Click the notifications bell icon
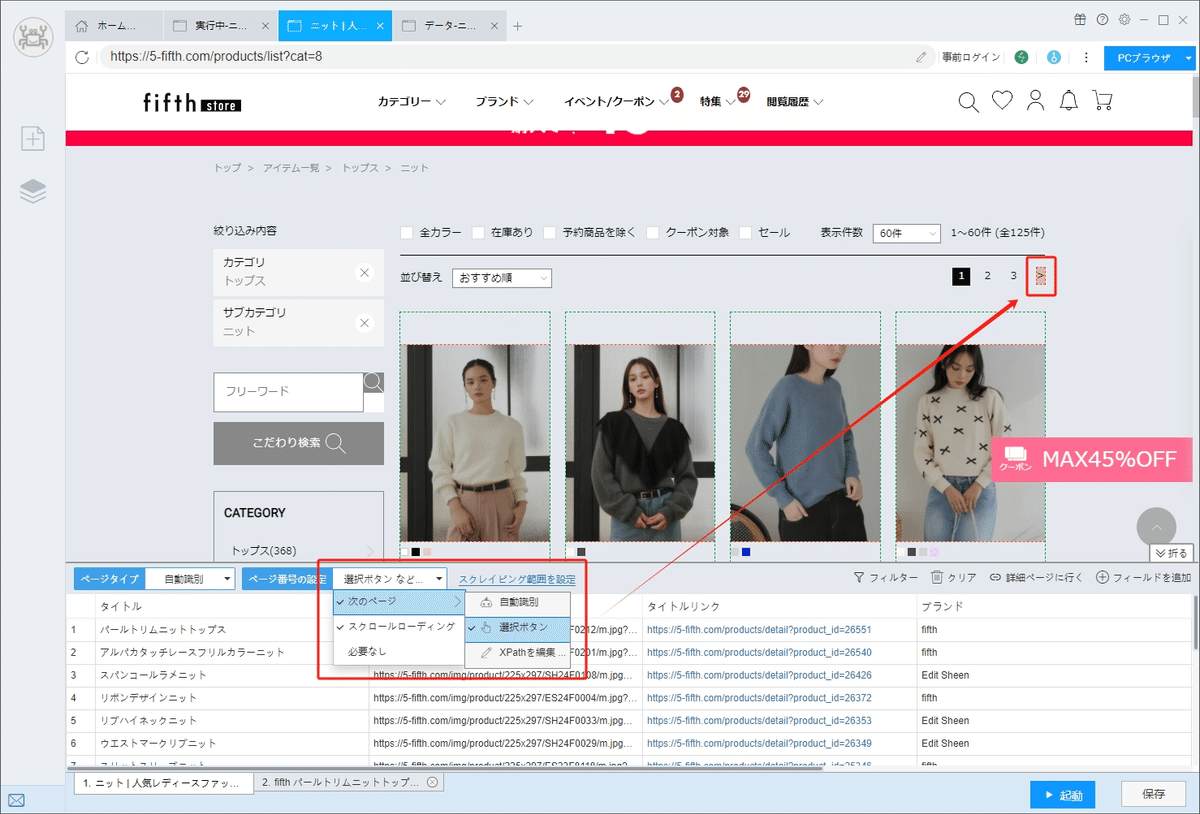The height and width of the screenshot is (814, 1200). point(1069,101)
